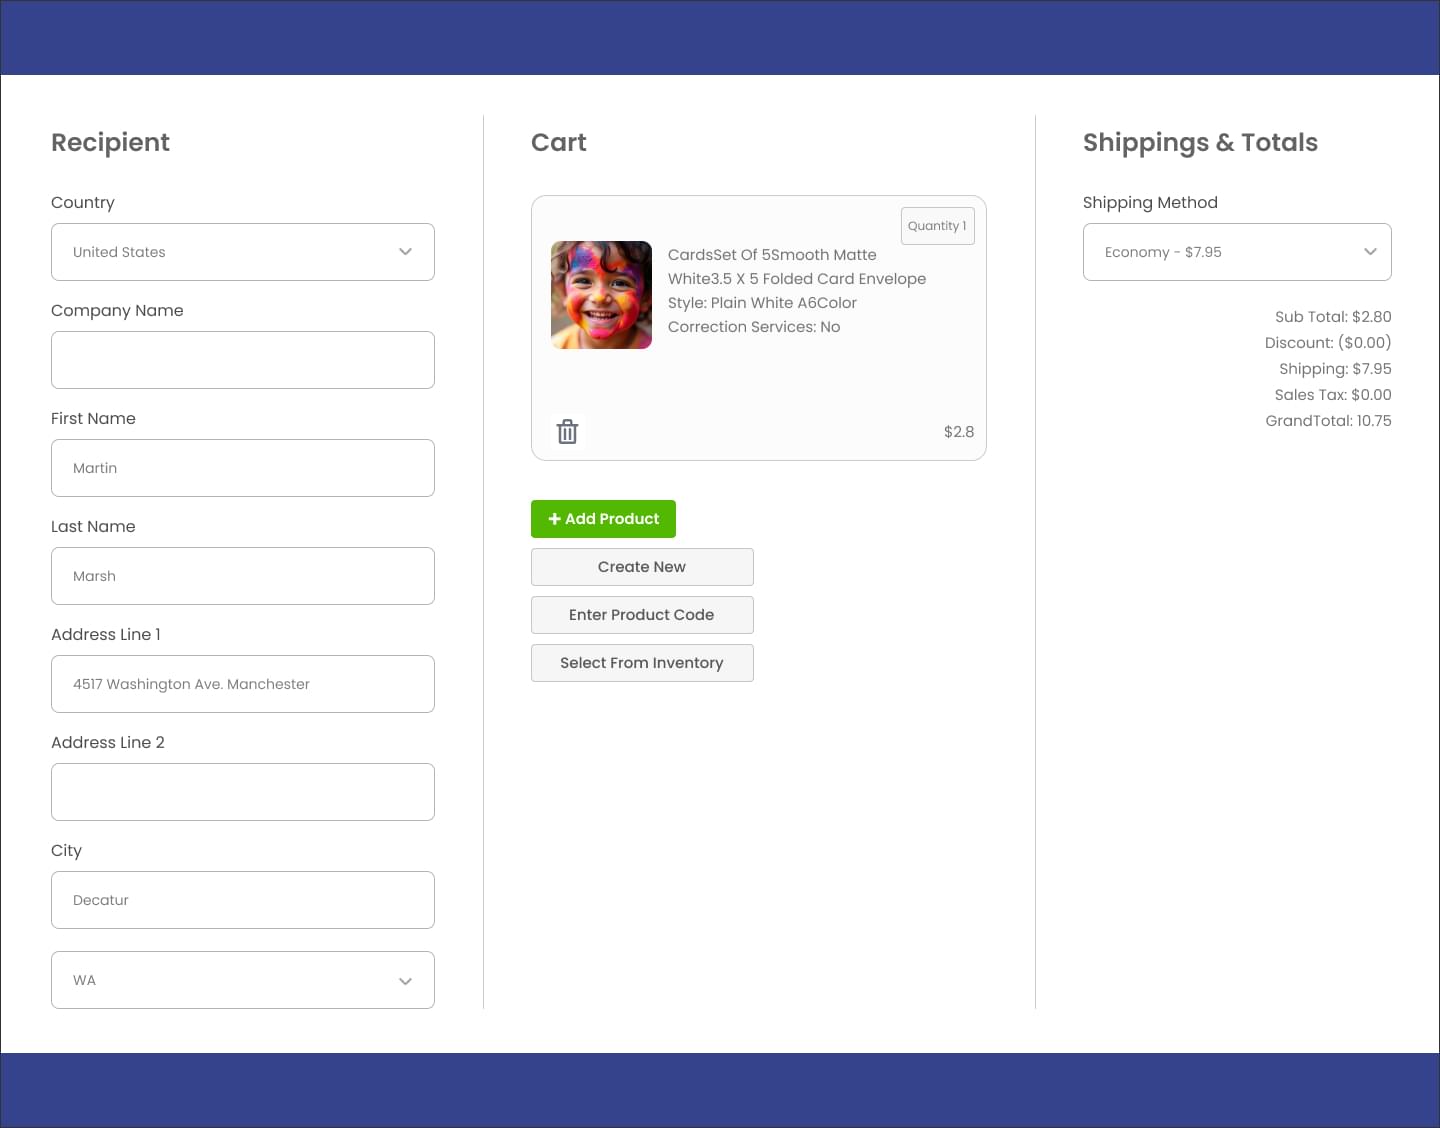Choose Enter Product Code option

[642, 615]
